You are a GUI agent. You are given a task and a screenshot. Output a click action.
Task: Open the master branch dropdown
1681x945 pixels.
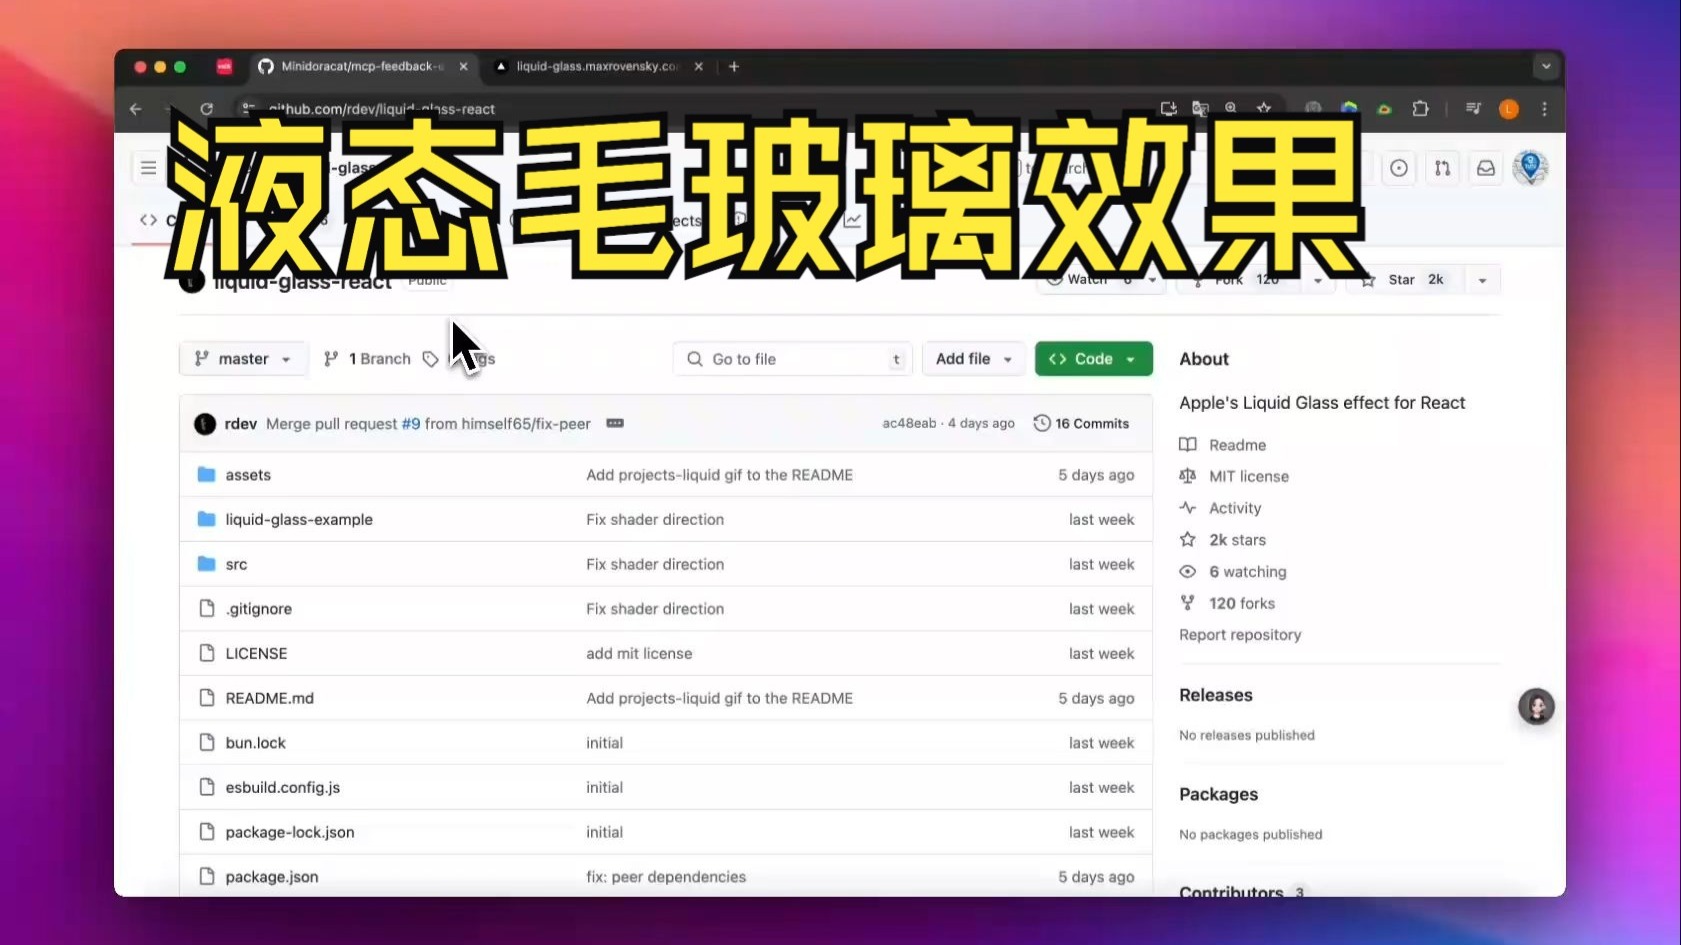coord(242,359)
